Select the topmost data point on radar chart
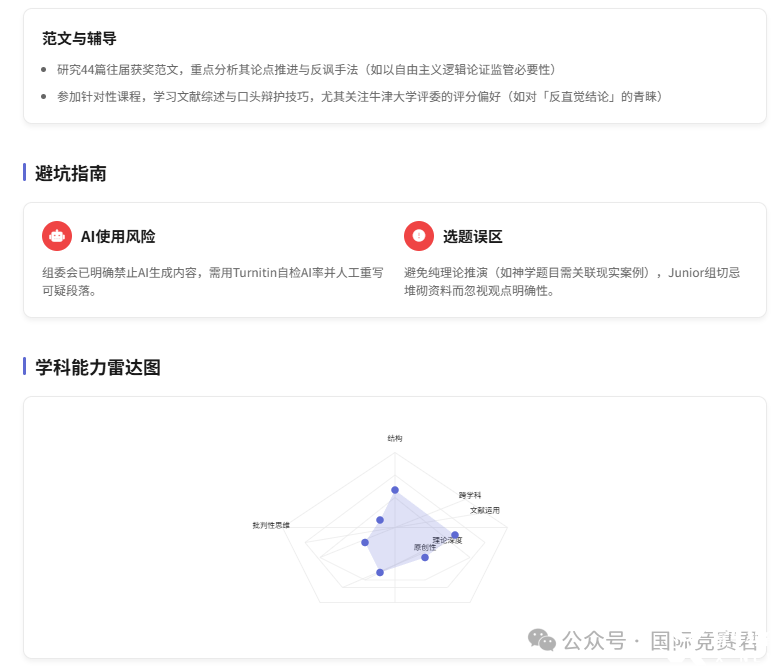 coord(395,490)
